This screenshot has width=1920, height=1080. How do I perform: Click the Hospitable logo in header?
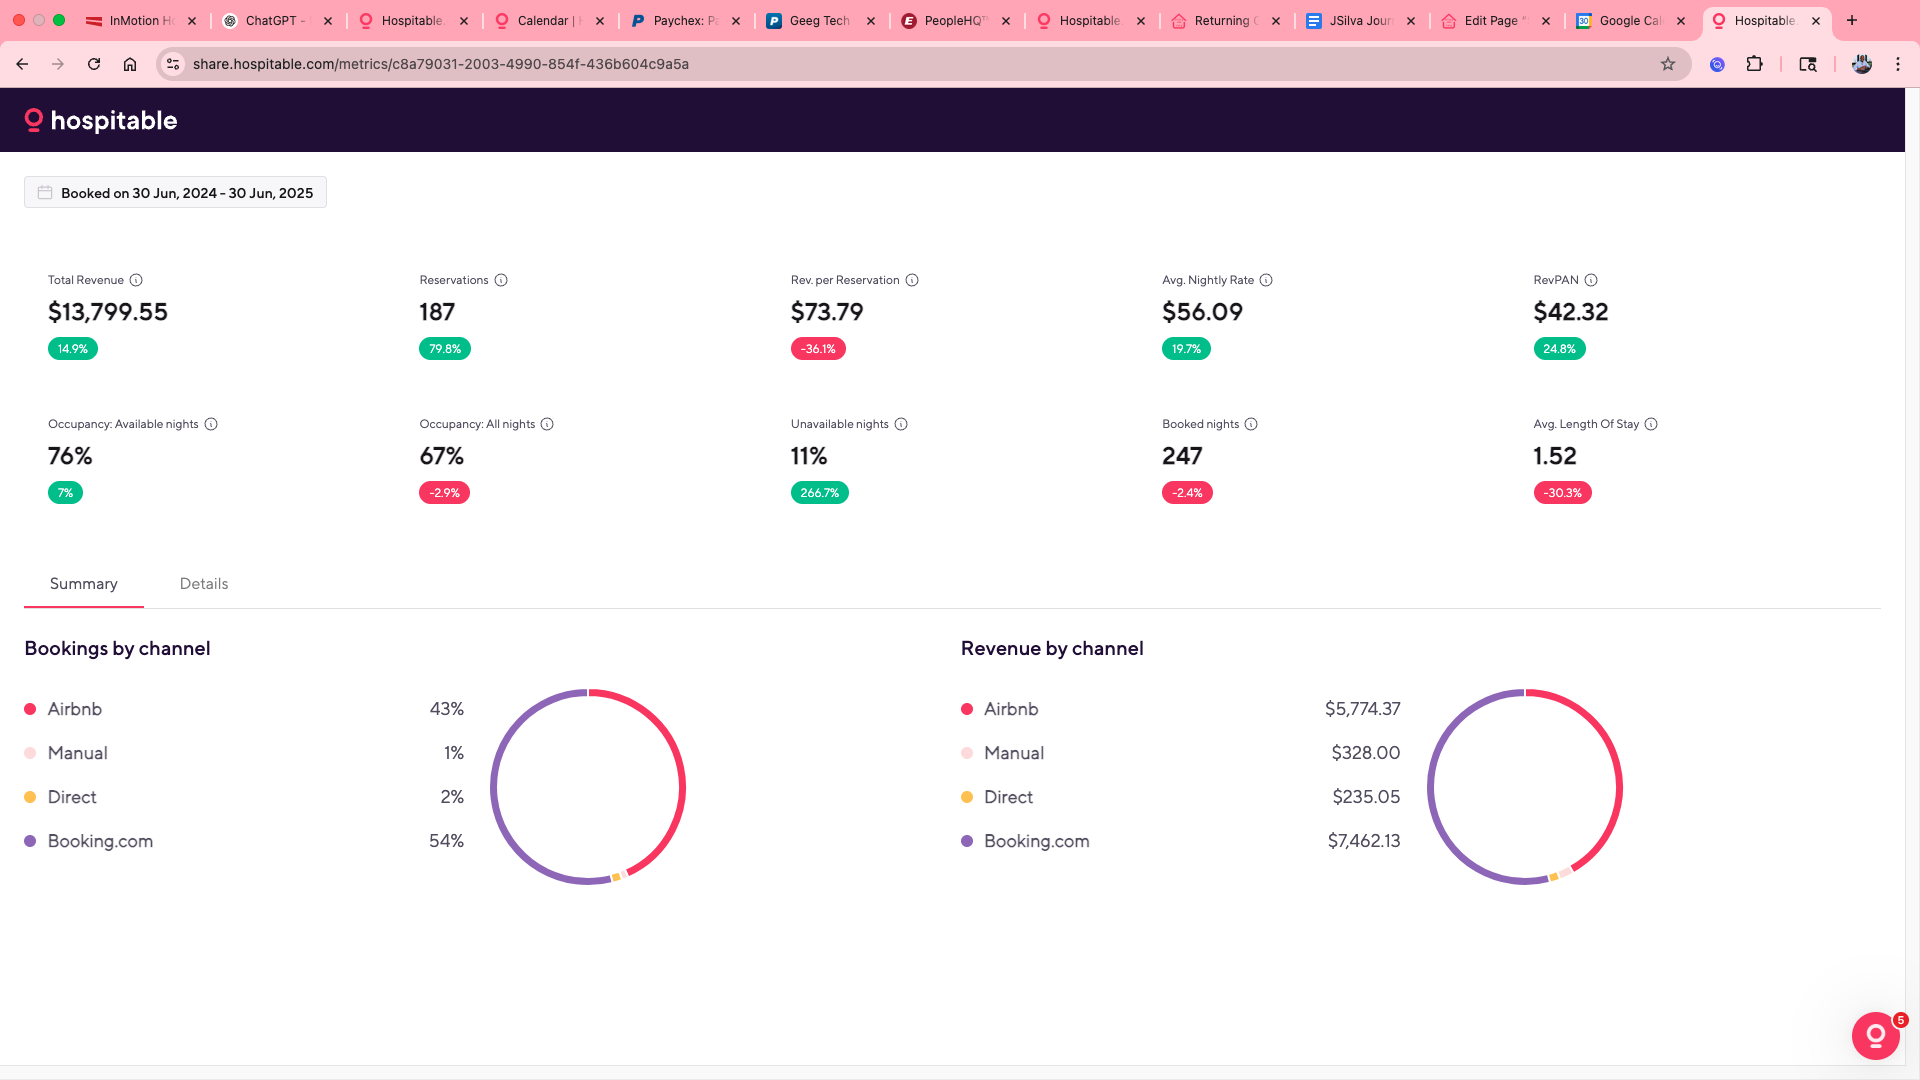pyautogui.click(x=101, y=121)
